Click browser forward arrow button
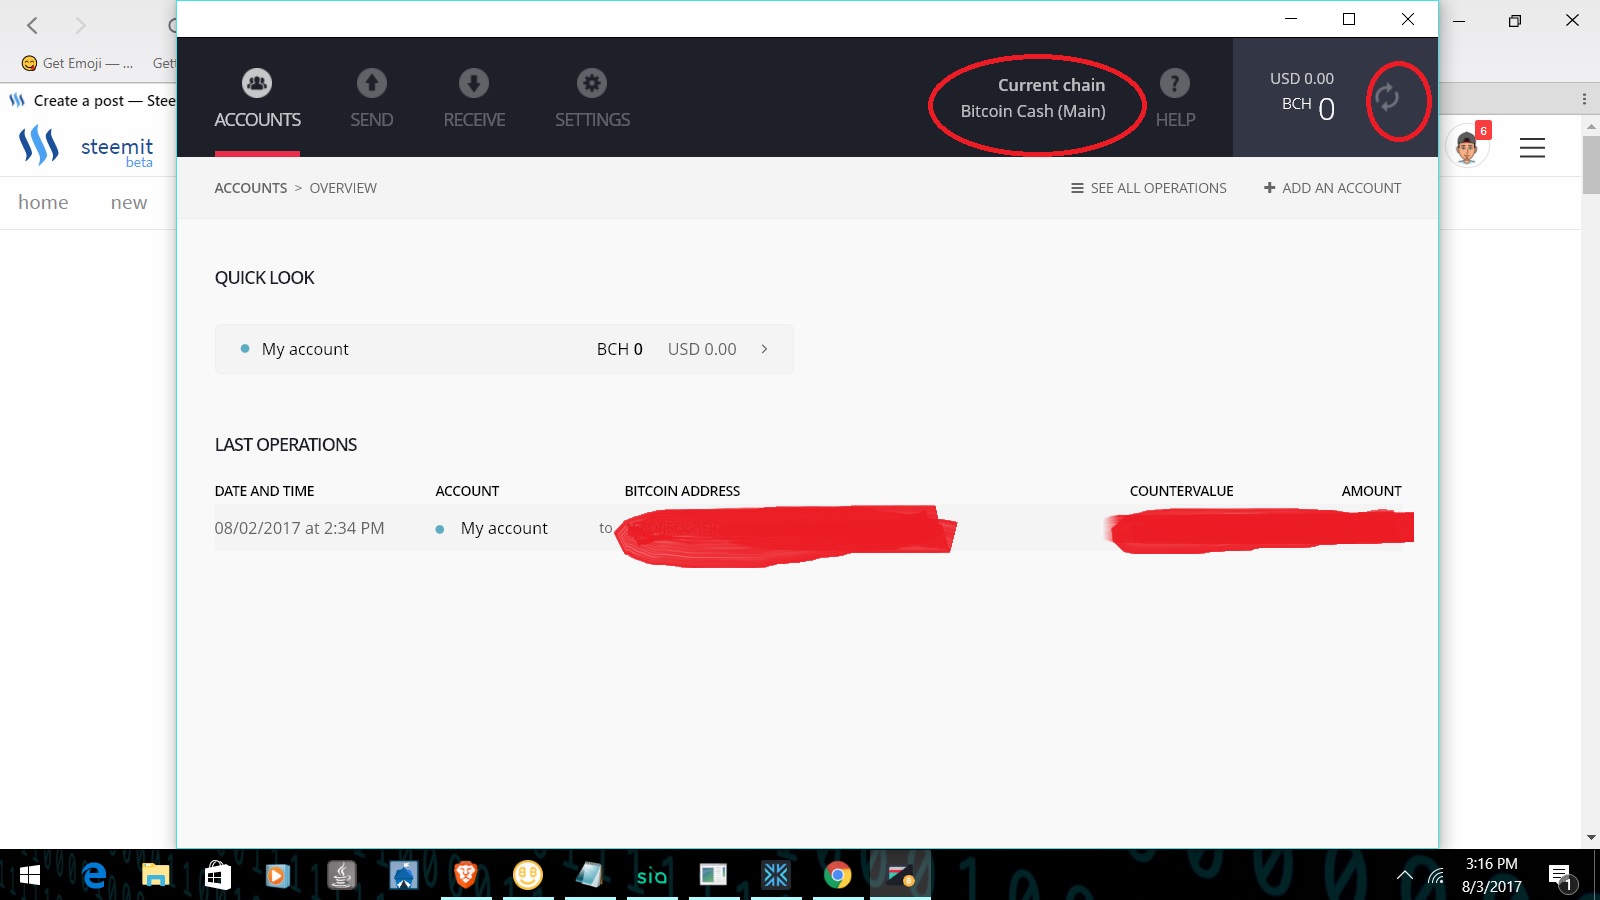The height and width of the screenshot is (900, 1600). pos(80,25)
